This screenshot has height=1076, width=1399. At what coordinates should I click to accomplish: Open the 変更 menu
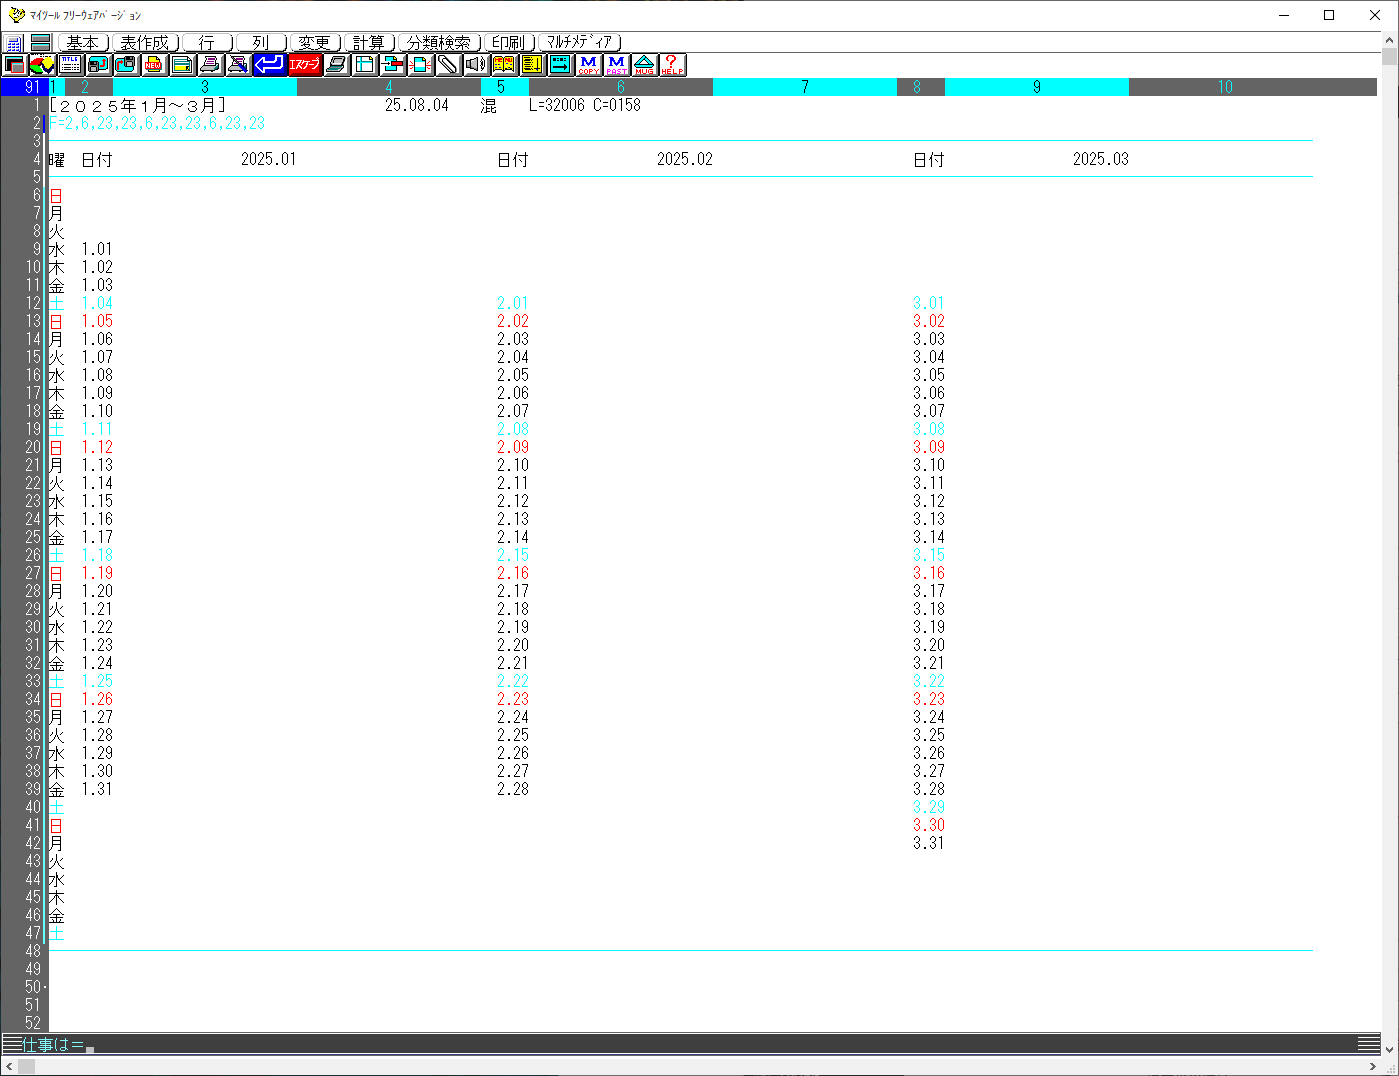(315, 42)
